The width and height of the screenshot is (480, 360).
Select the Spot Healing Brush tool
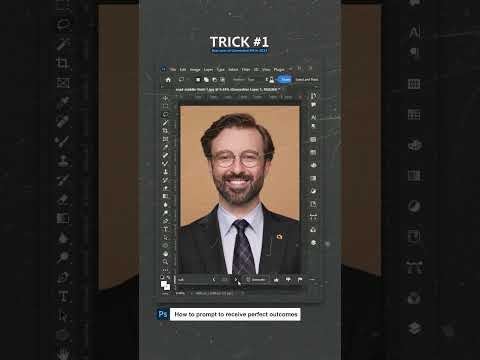[165, 155]
